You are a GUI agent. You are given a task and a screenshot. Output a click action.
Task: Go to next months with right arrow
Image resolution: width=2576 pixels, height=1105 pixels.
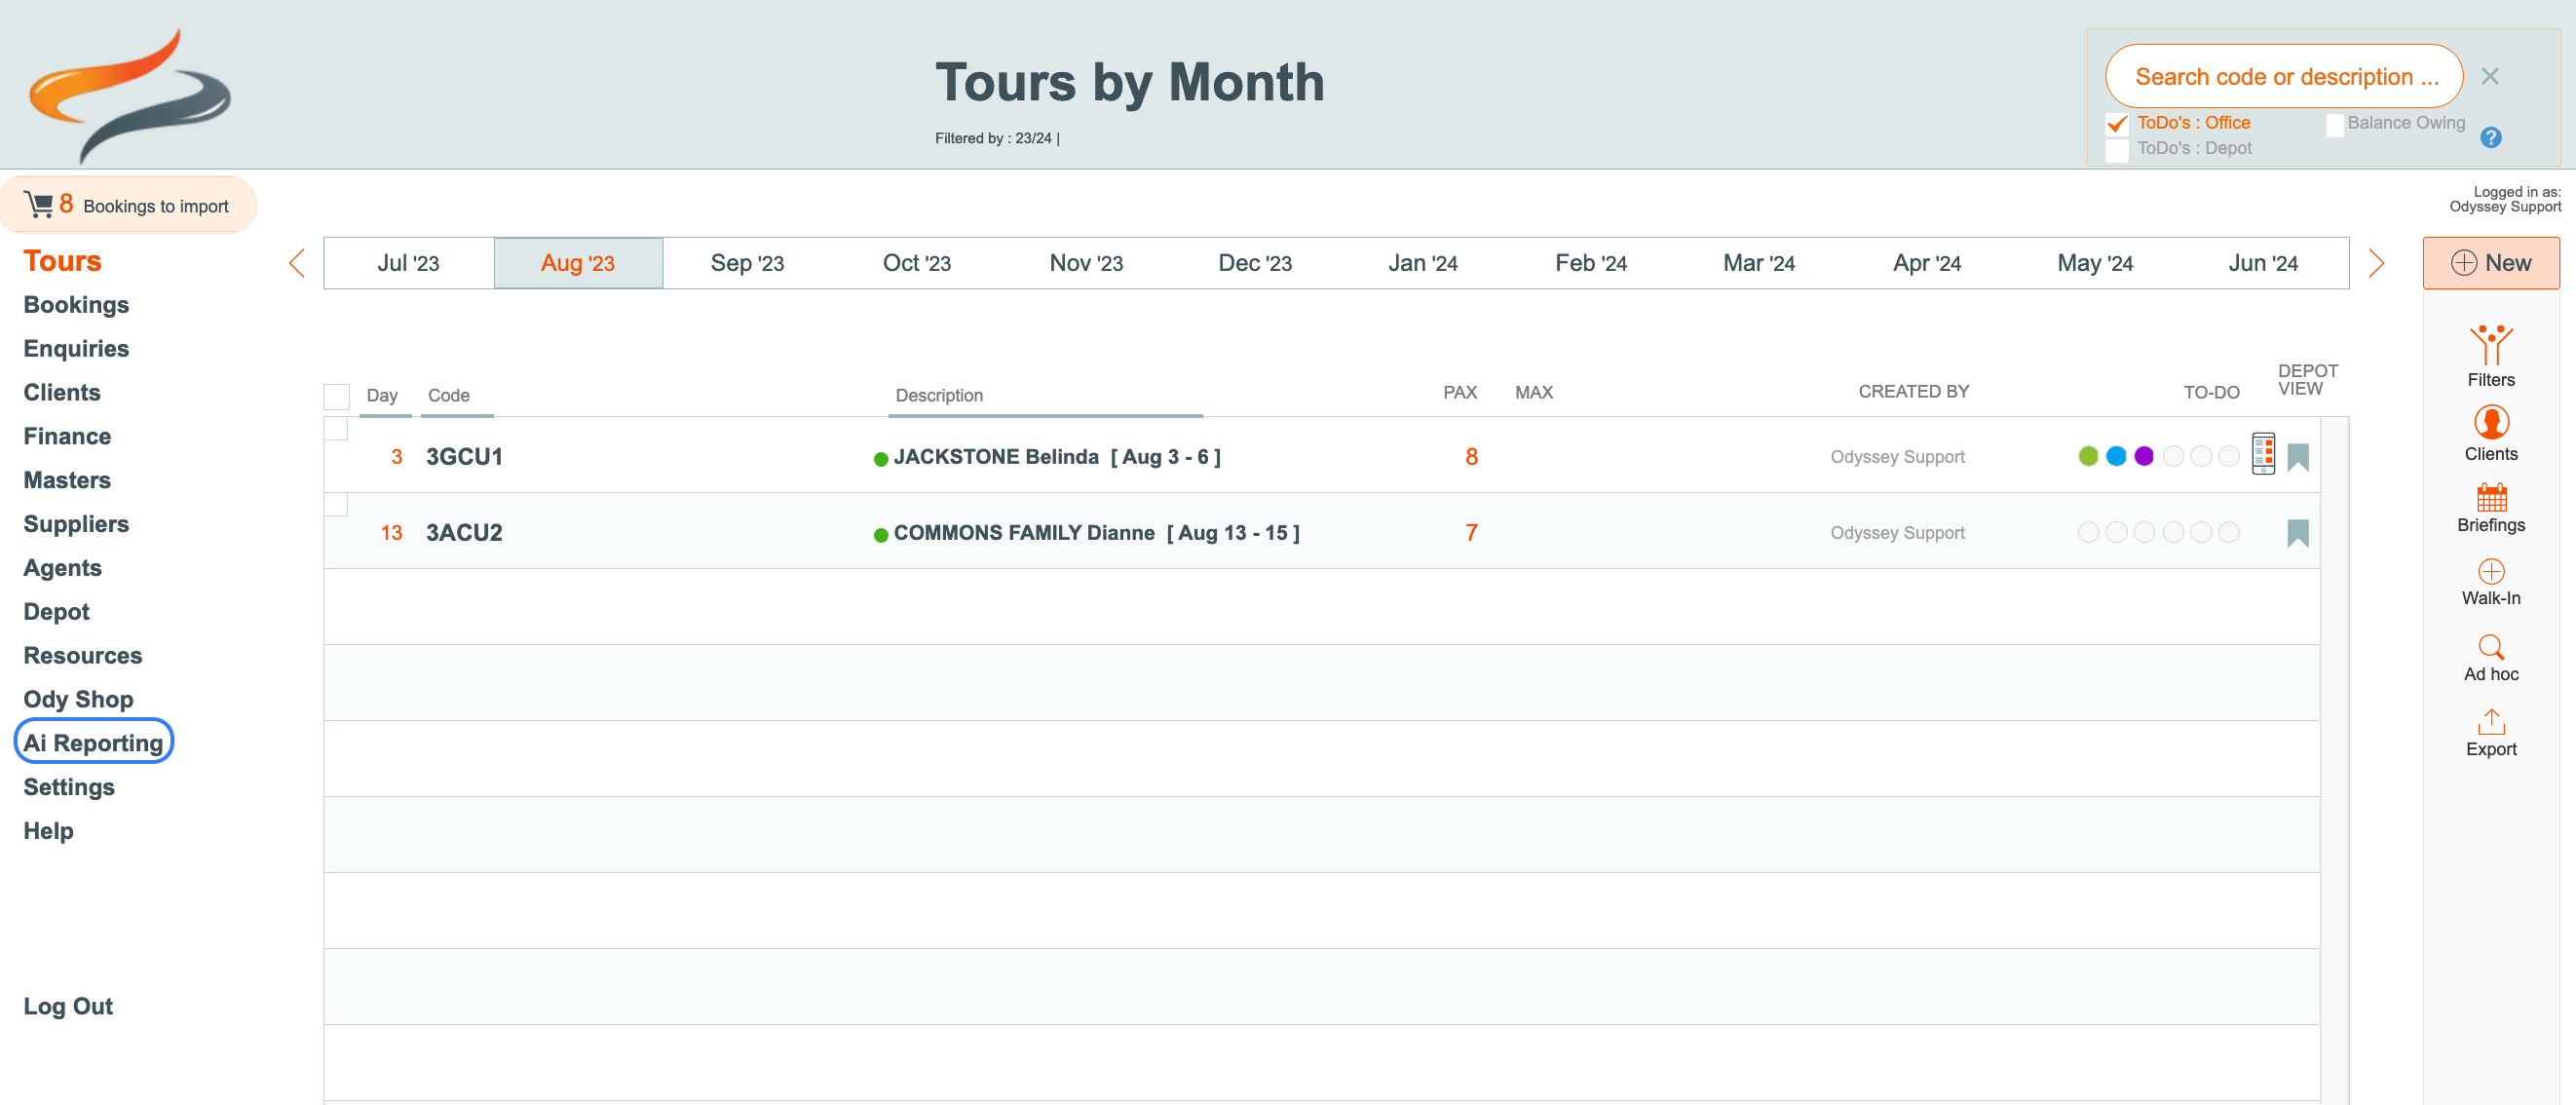point(2376,263)
